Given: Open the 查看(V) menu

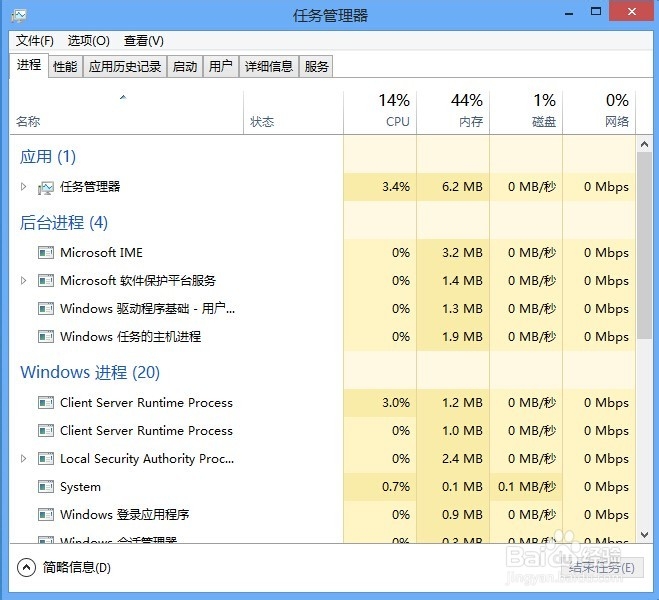Looking at the screenshot, I should pyautogui.click(x=144, y=41).
